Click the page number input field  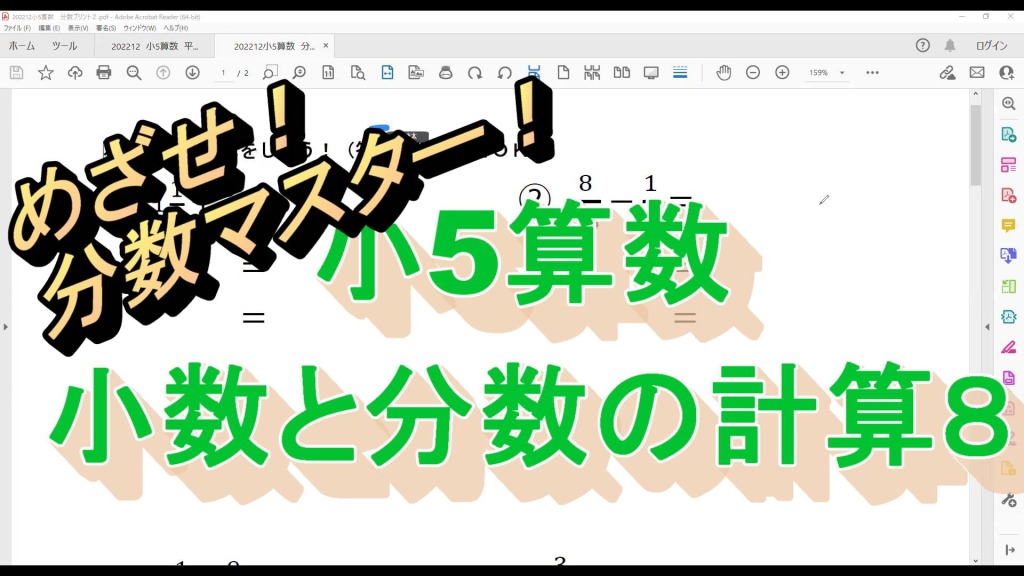(223, 73)
